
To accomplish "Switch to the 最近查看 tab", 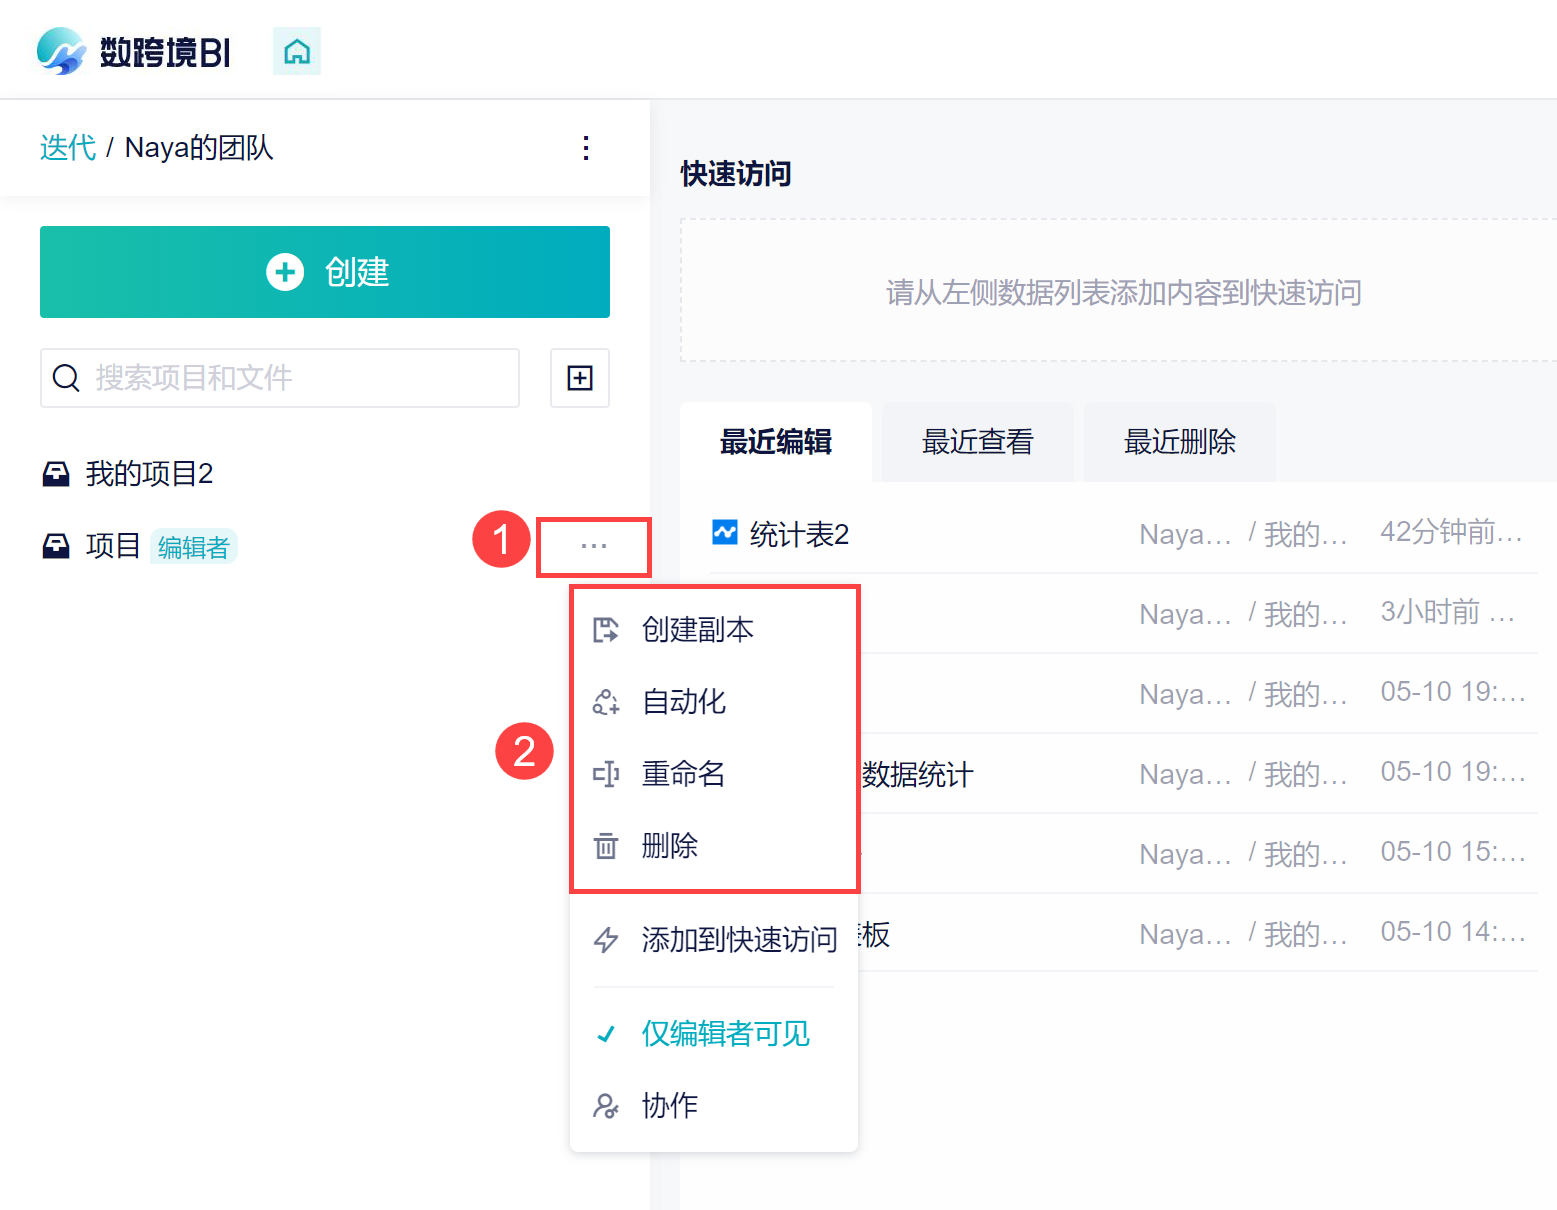I will click(977, 442).
